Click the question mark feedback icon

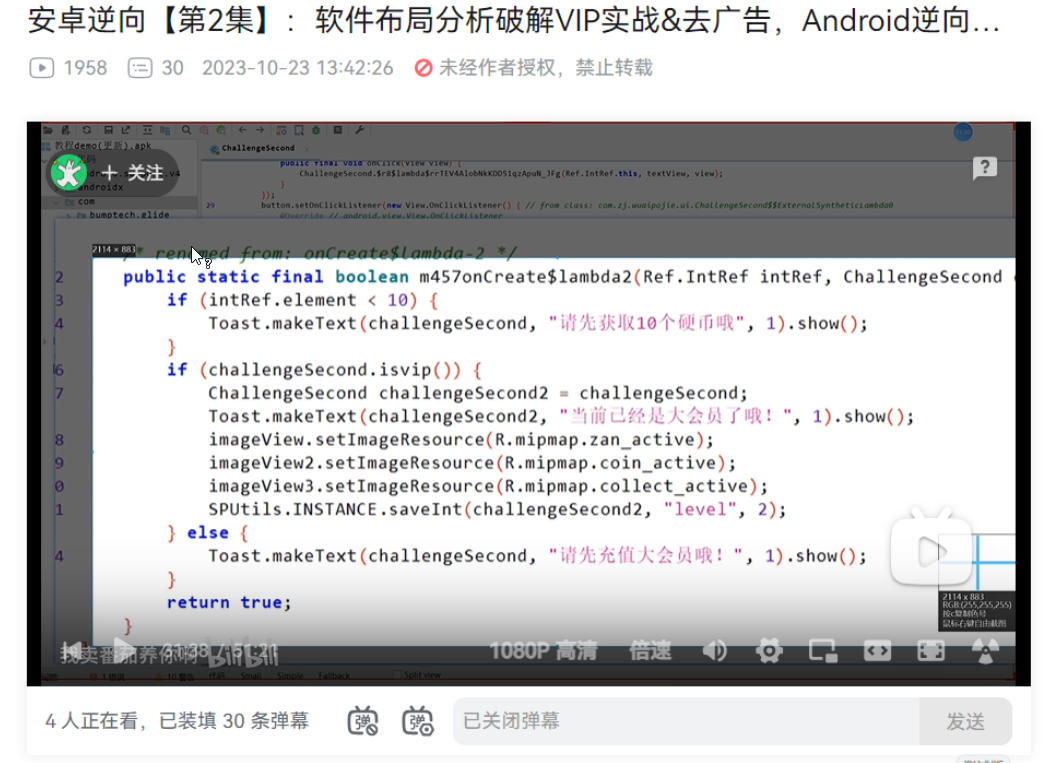click(985, 168)
